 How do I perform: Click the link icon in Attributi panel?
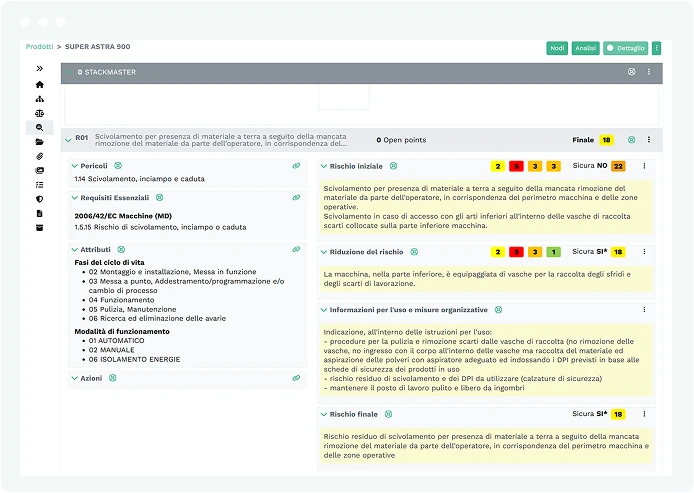296,249
